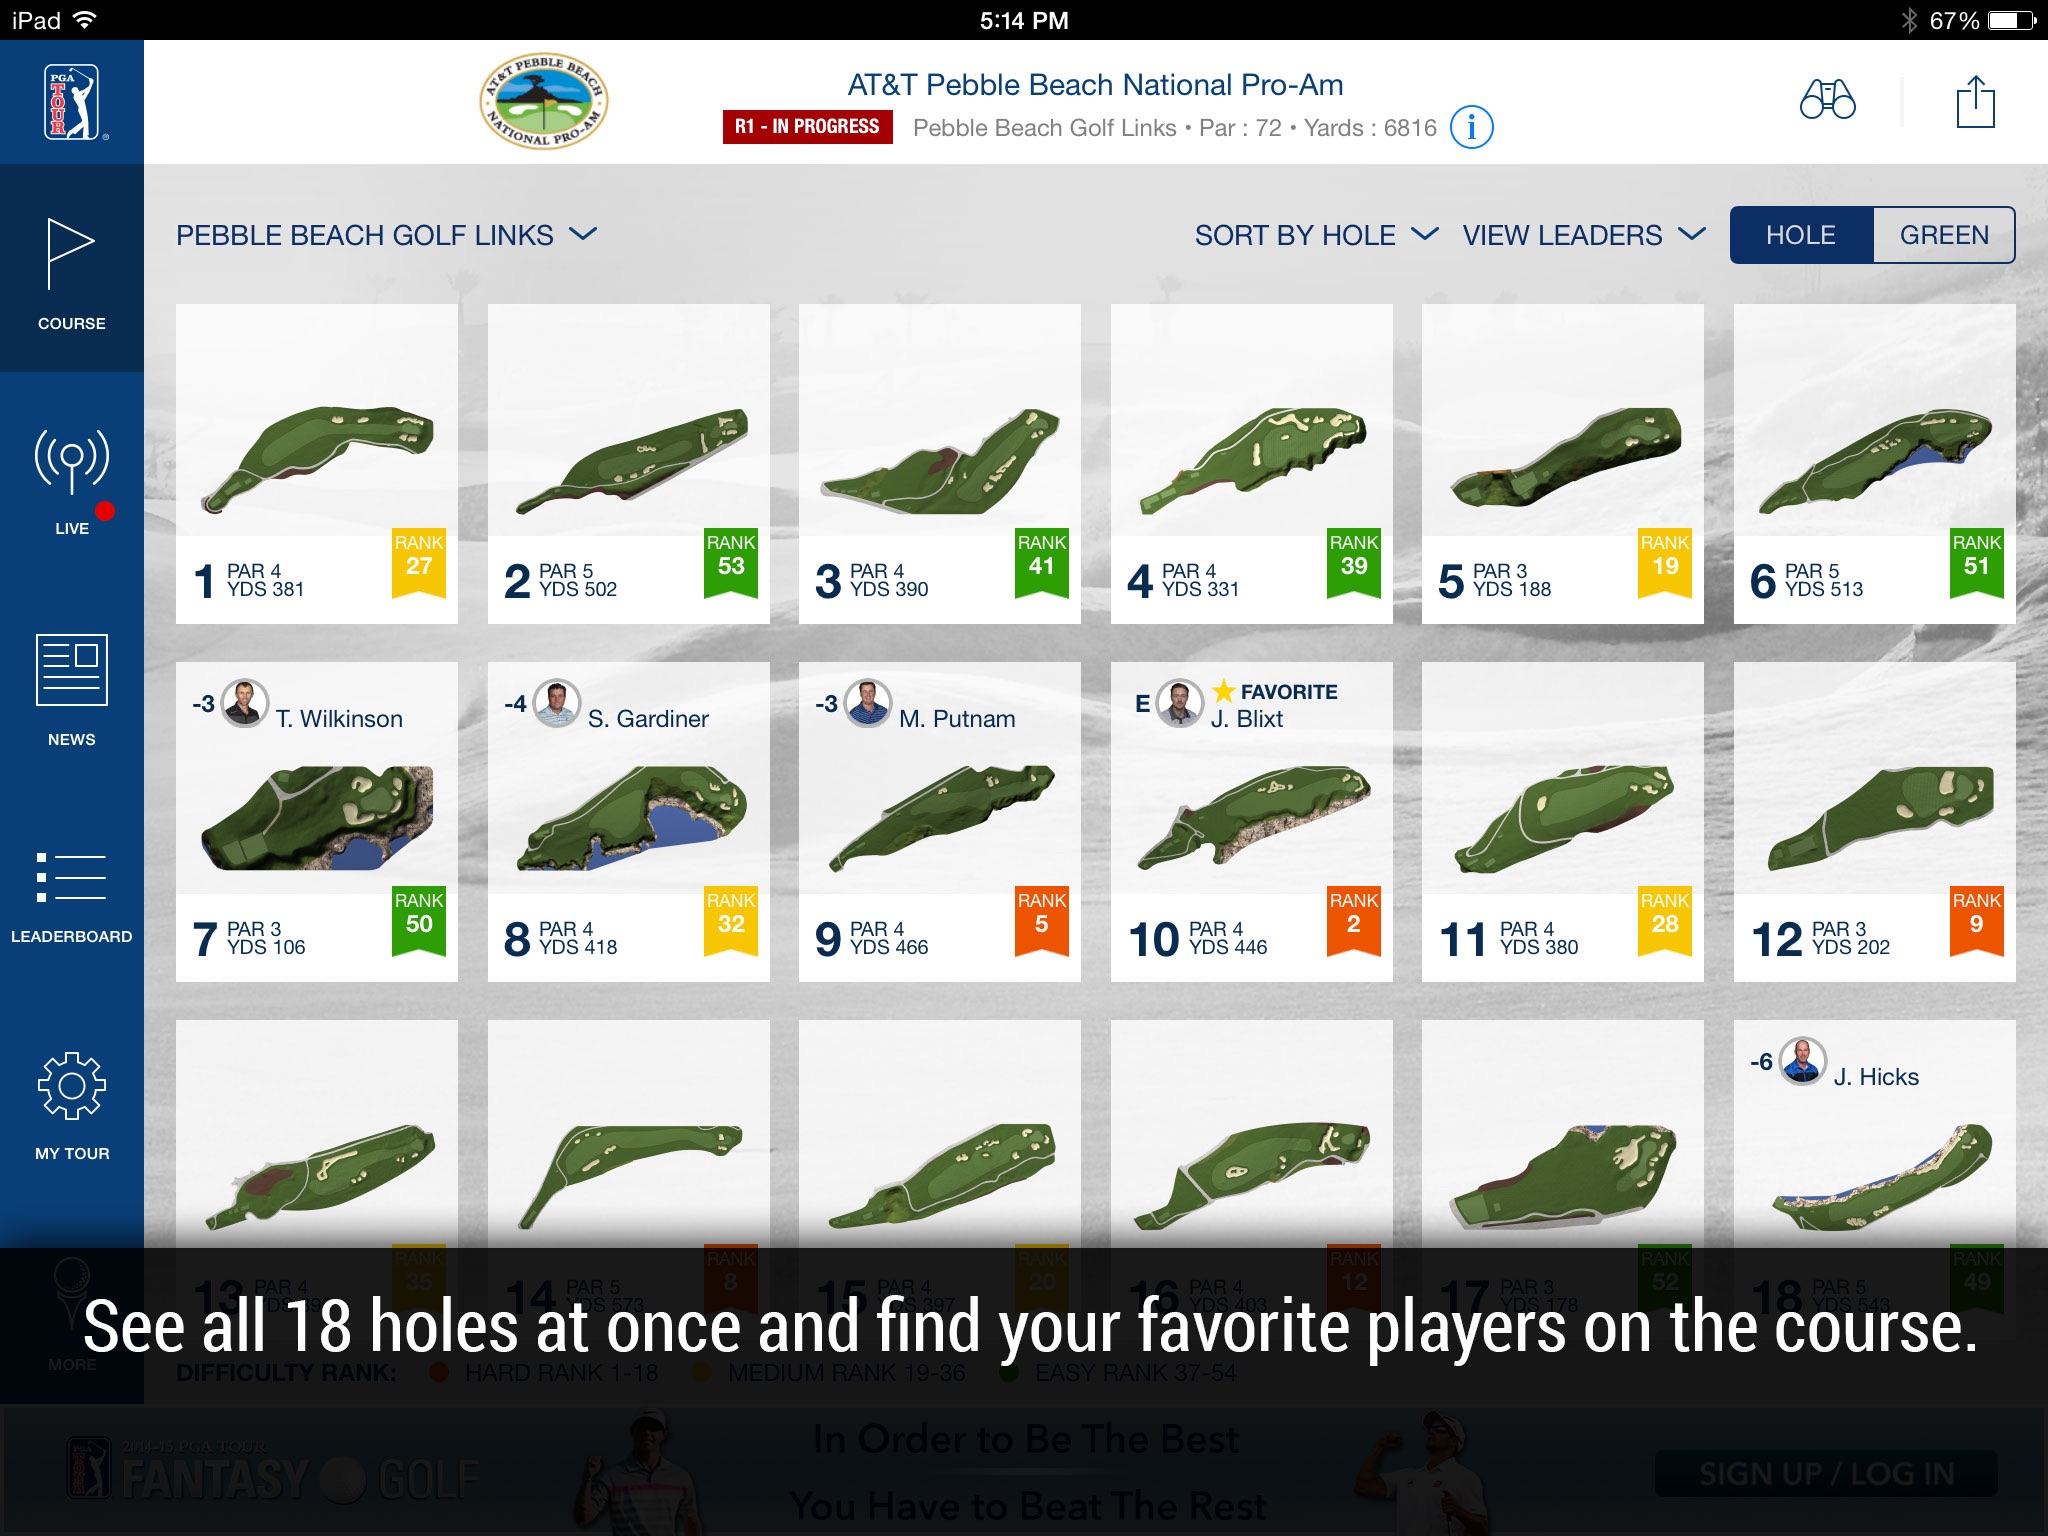Expand the Sort By Hole dropdown
The width and height of the screenshot is (2048, 1536).
1314,234
